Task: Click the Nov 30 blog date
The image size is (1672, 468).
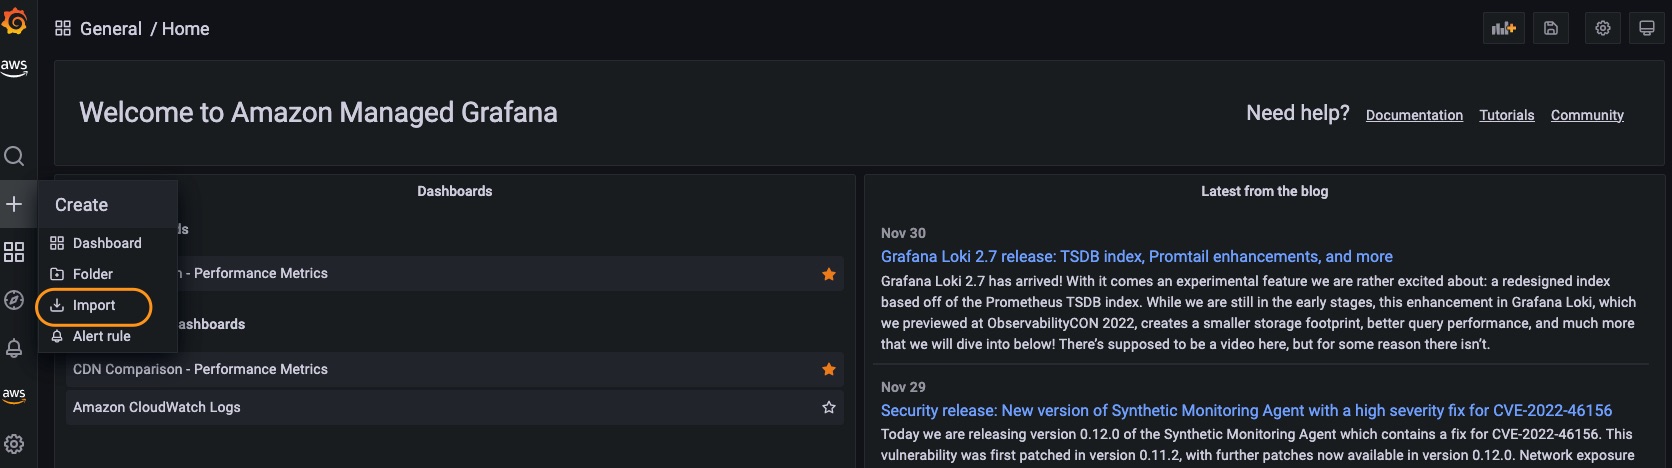Action: coord(903,233)
